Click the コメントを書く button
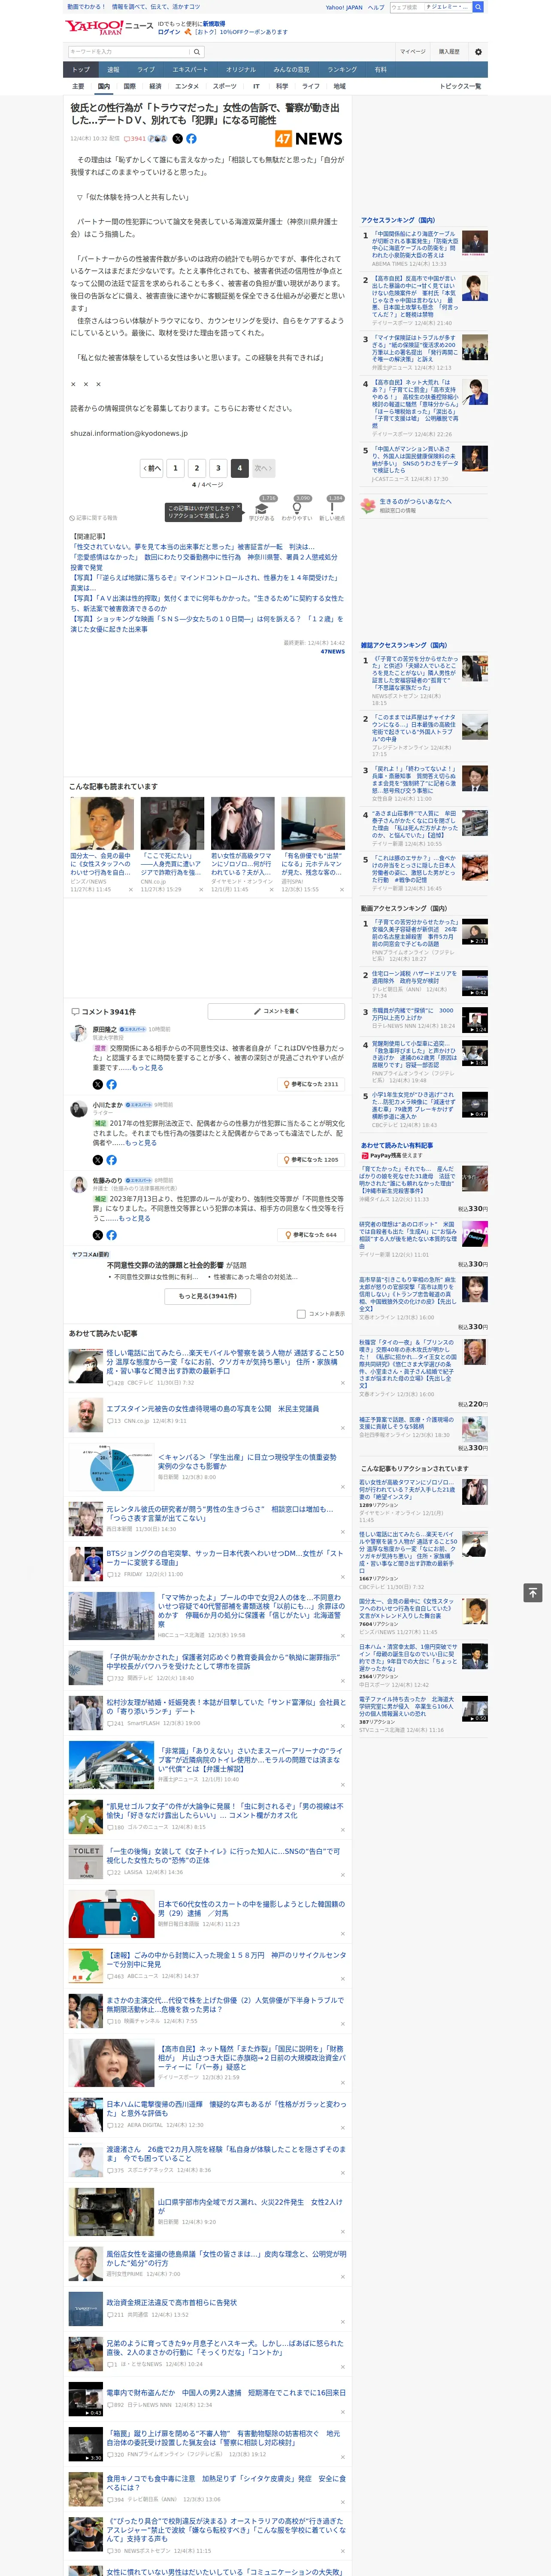 coord(276,1011)
